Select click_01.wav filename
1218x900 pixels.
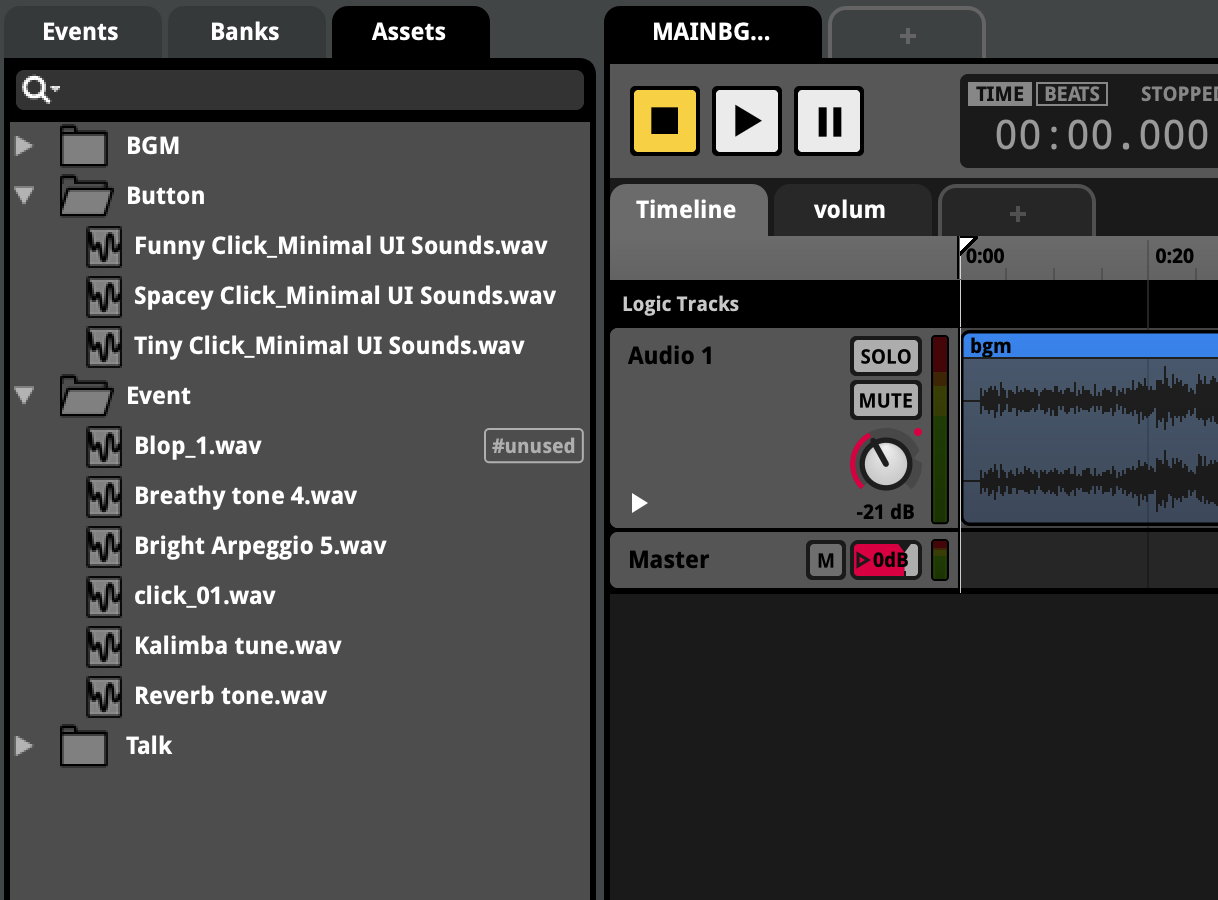[x=204, y=596]
